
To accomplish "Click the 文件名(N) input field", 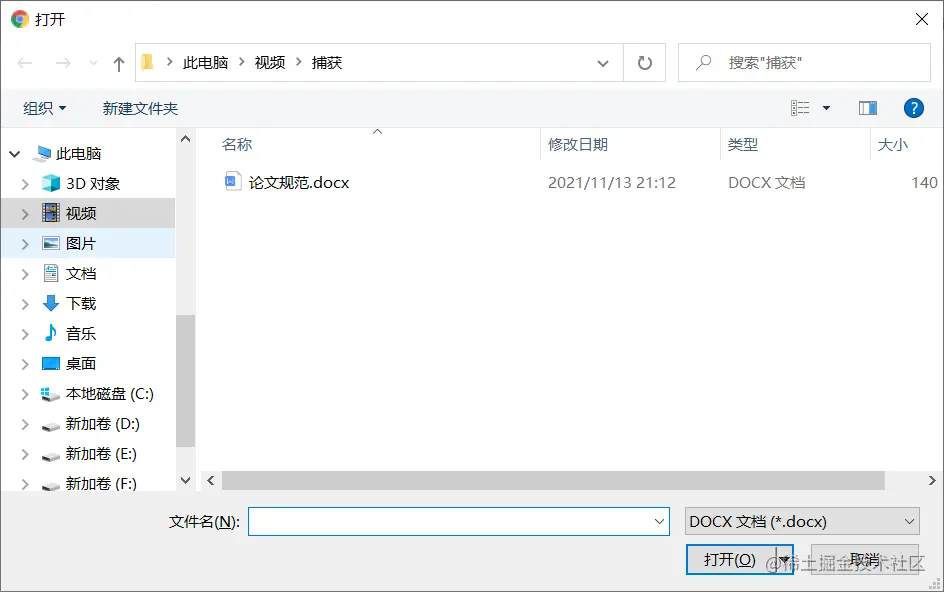I will click(x=459, y=522).
